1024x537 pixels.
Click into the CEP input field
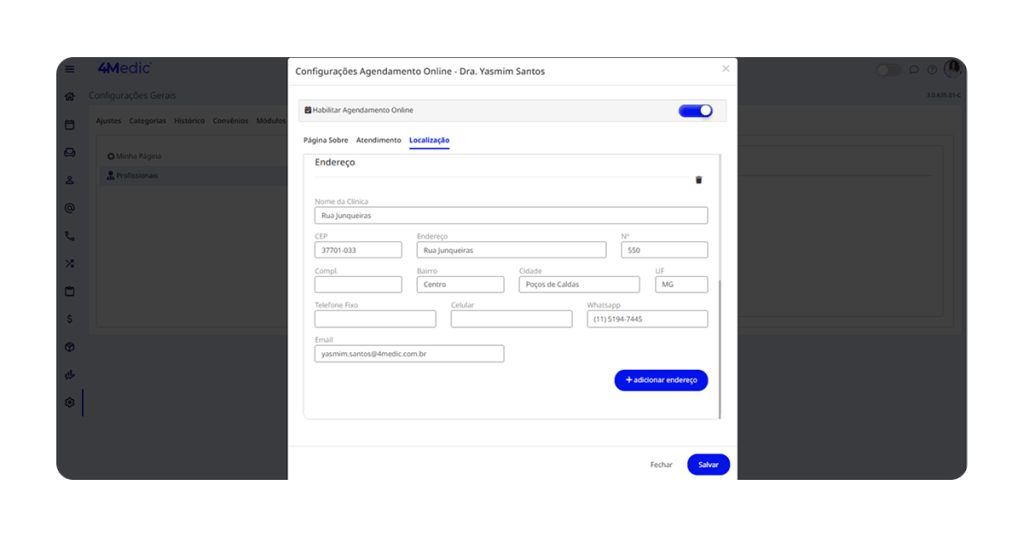(x=358, y=250)
